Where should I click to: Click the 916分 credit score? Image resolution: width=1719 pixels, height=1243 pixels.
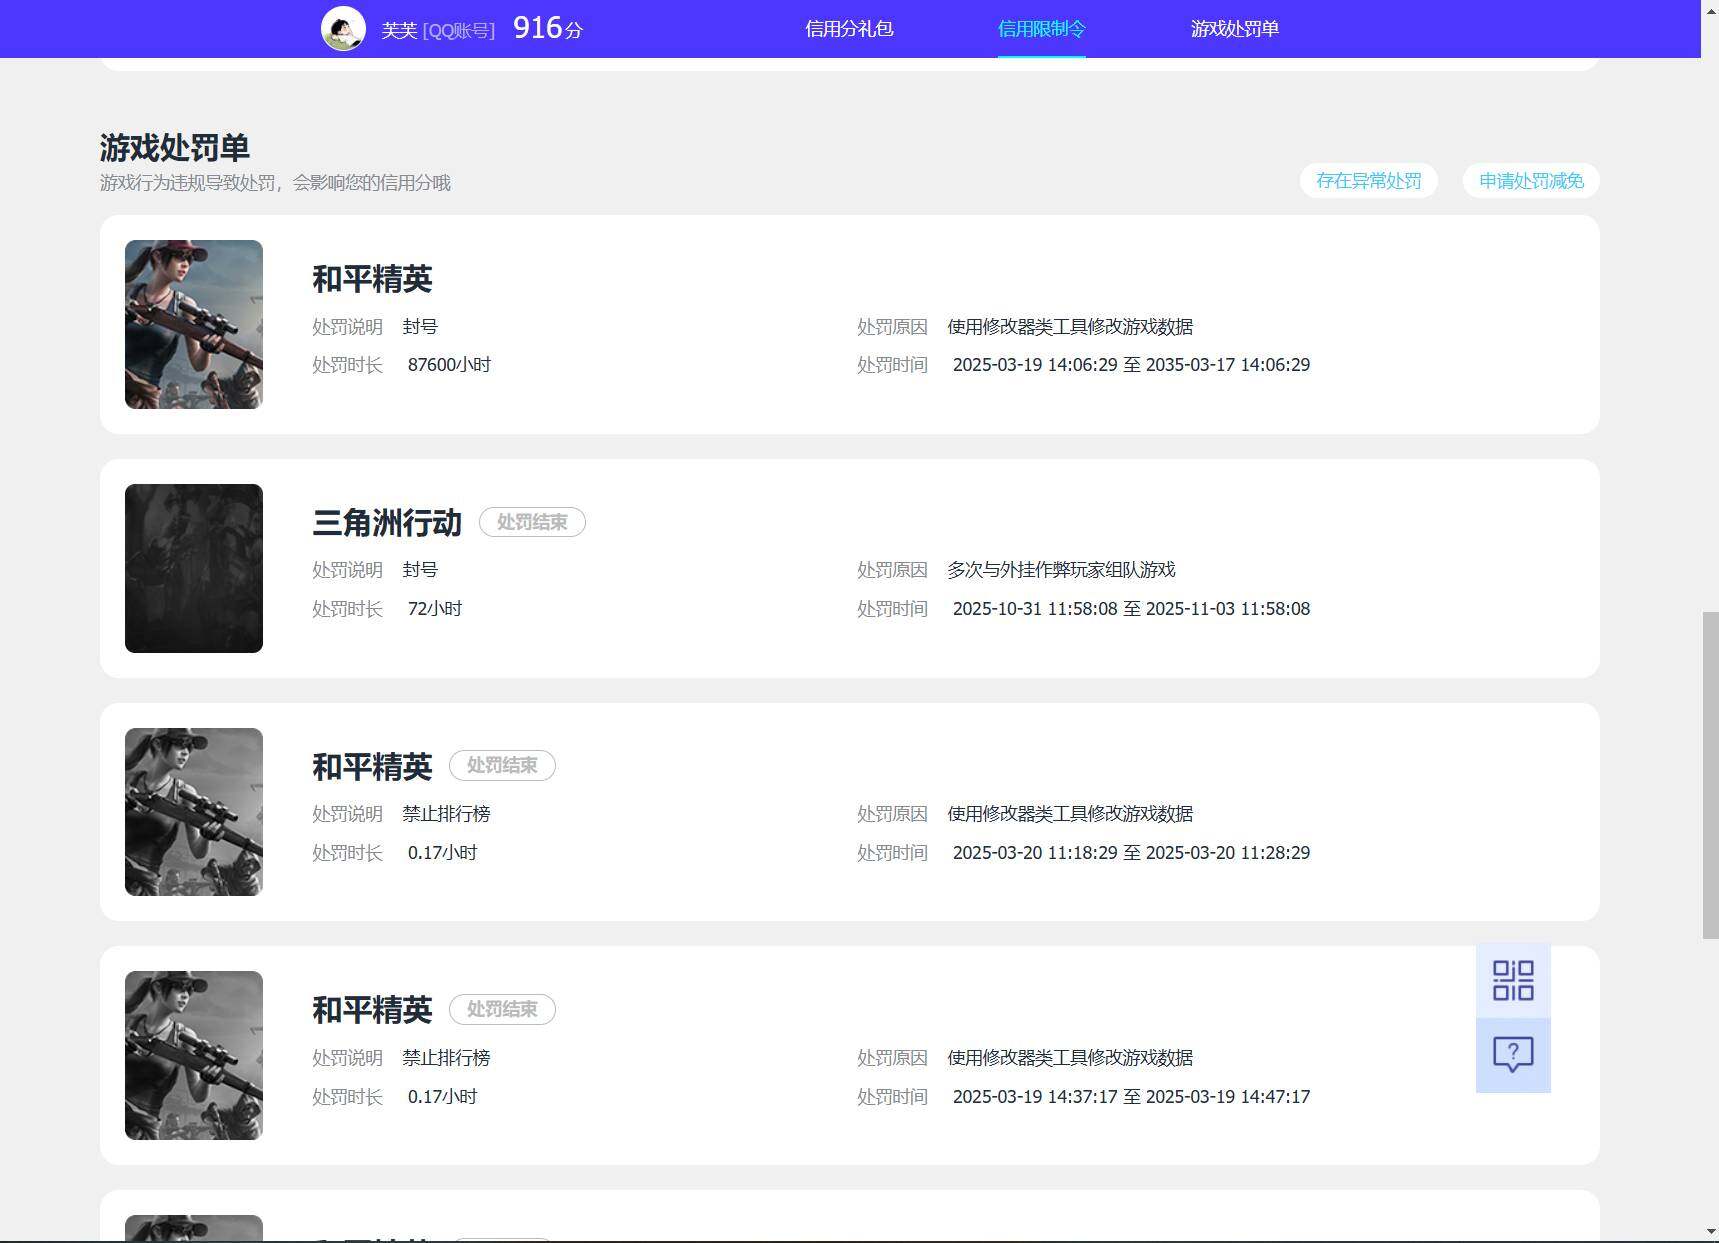[548, 28]
